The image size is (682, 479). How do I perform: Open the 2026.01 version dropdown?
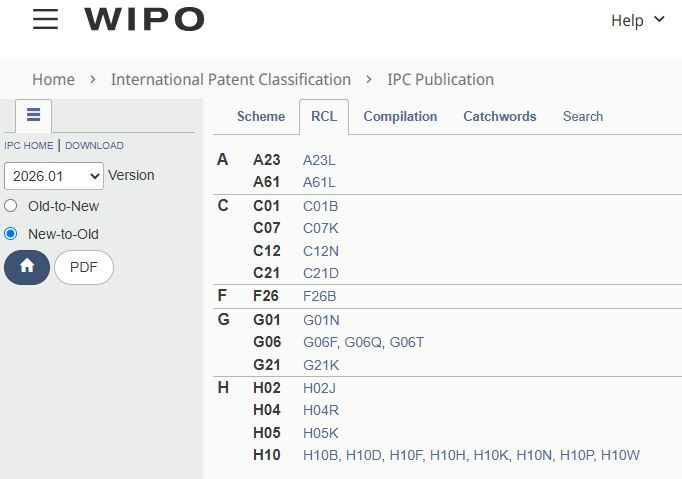pyautogui.click(x=54, y=176)
